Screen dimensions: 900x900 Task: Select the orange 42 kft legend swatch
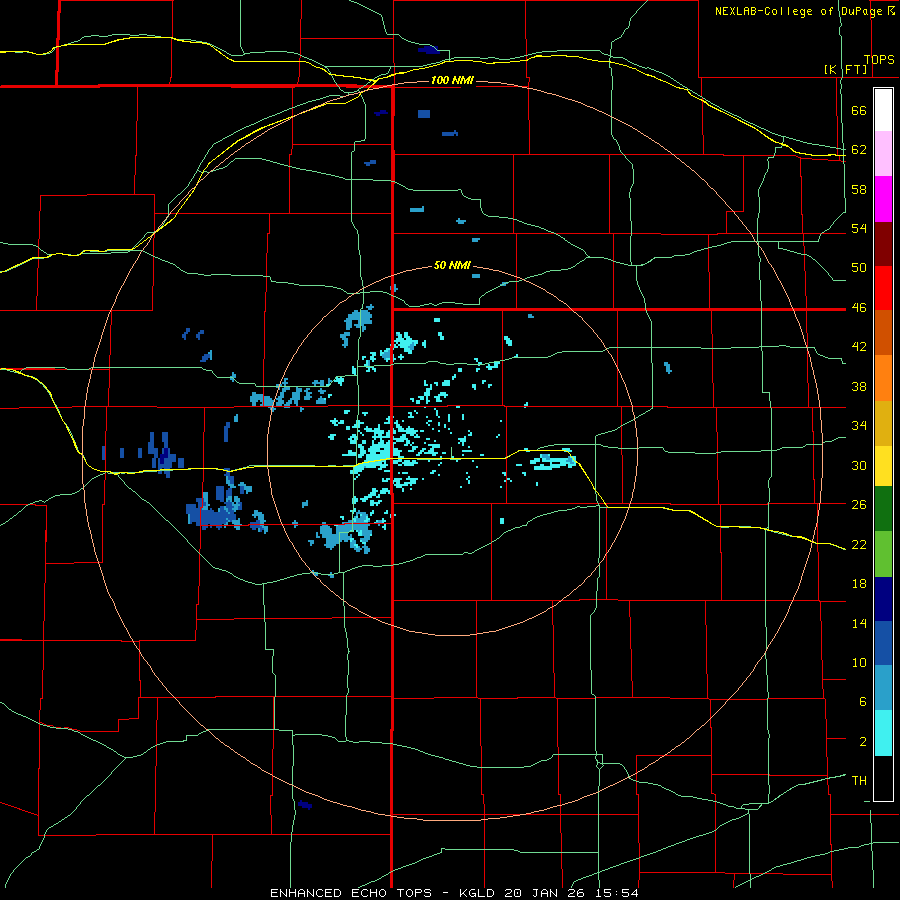[x=883, y=378]
